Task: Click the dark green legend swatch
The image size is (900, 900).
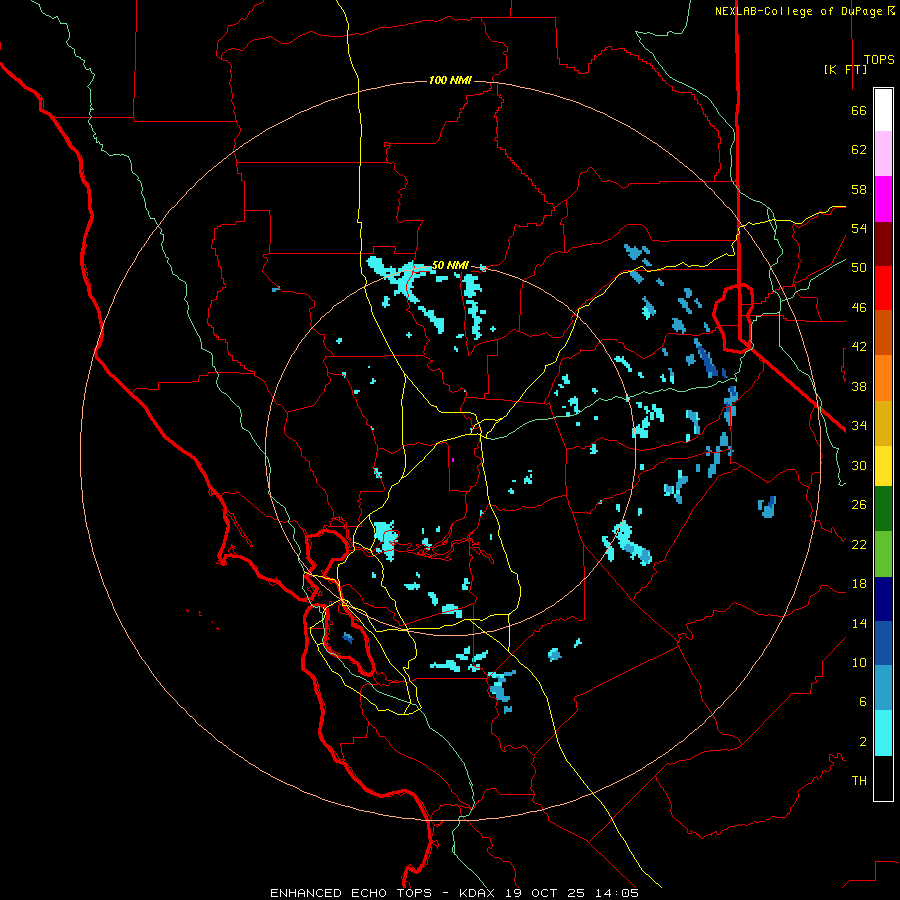Action: pos(883,509)
